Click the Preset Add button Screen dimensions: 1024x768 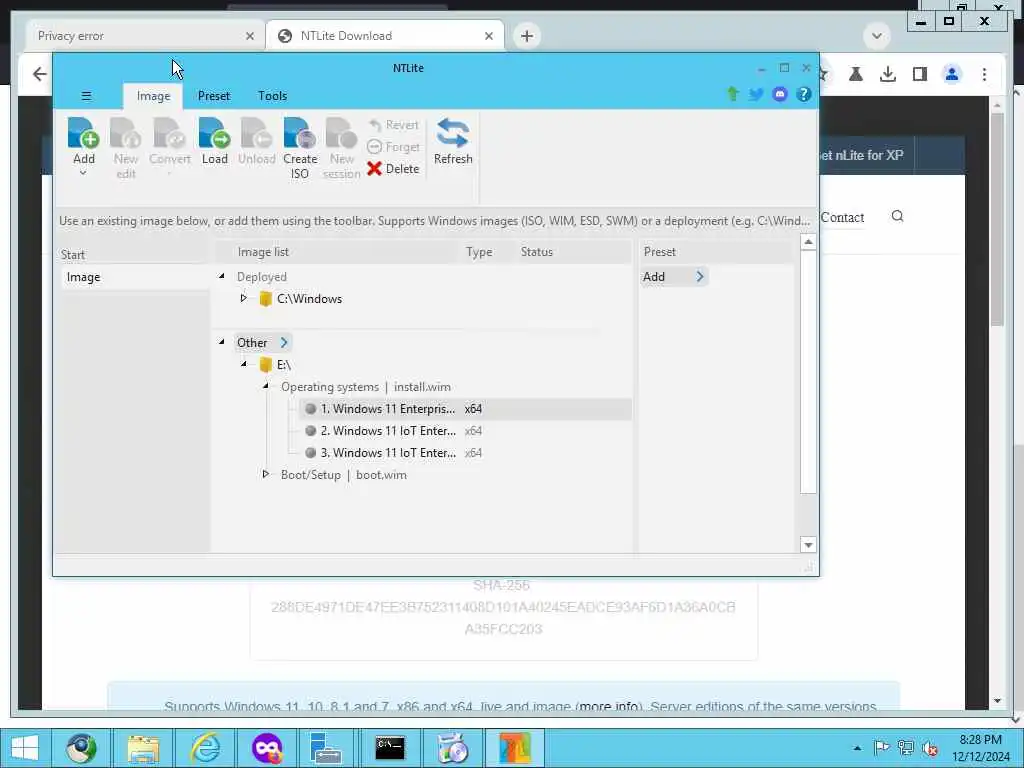tap(673, 277)
